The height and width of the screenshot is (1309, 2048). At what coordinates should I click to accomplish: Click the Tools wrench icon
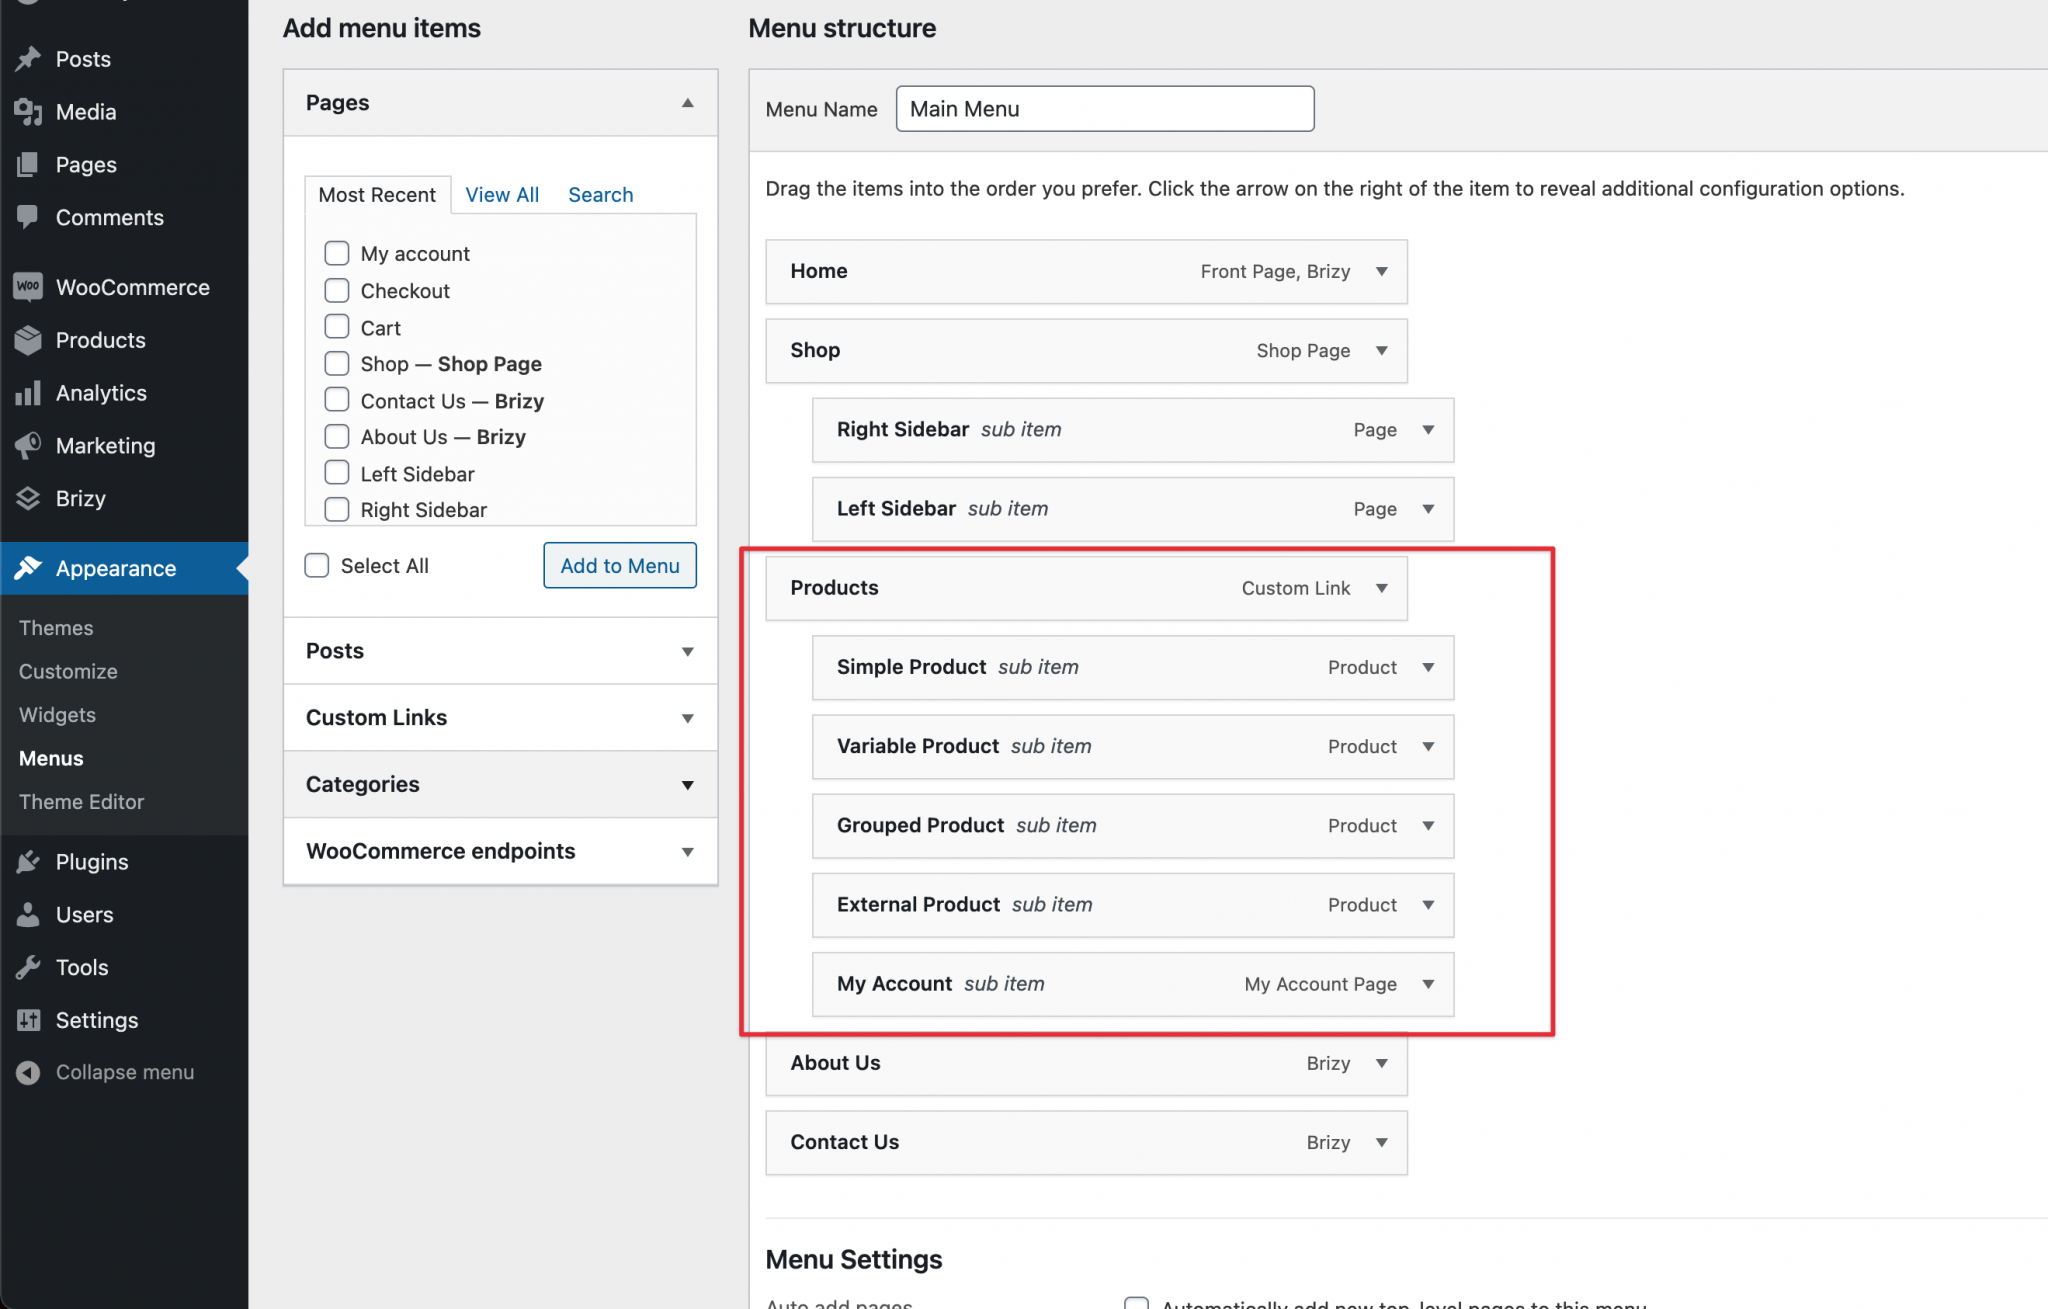[28, 967]
